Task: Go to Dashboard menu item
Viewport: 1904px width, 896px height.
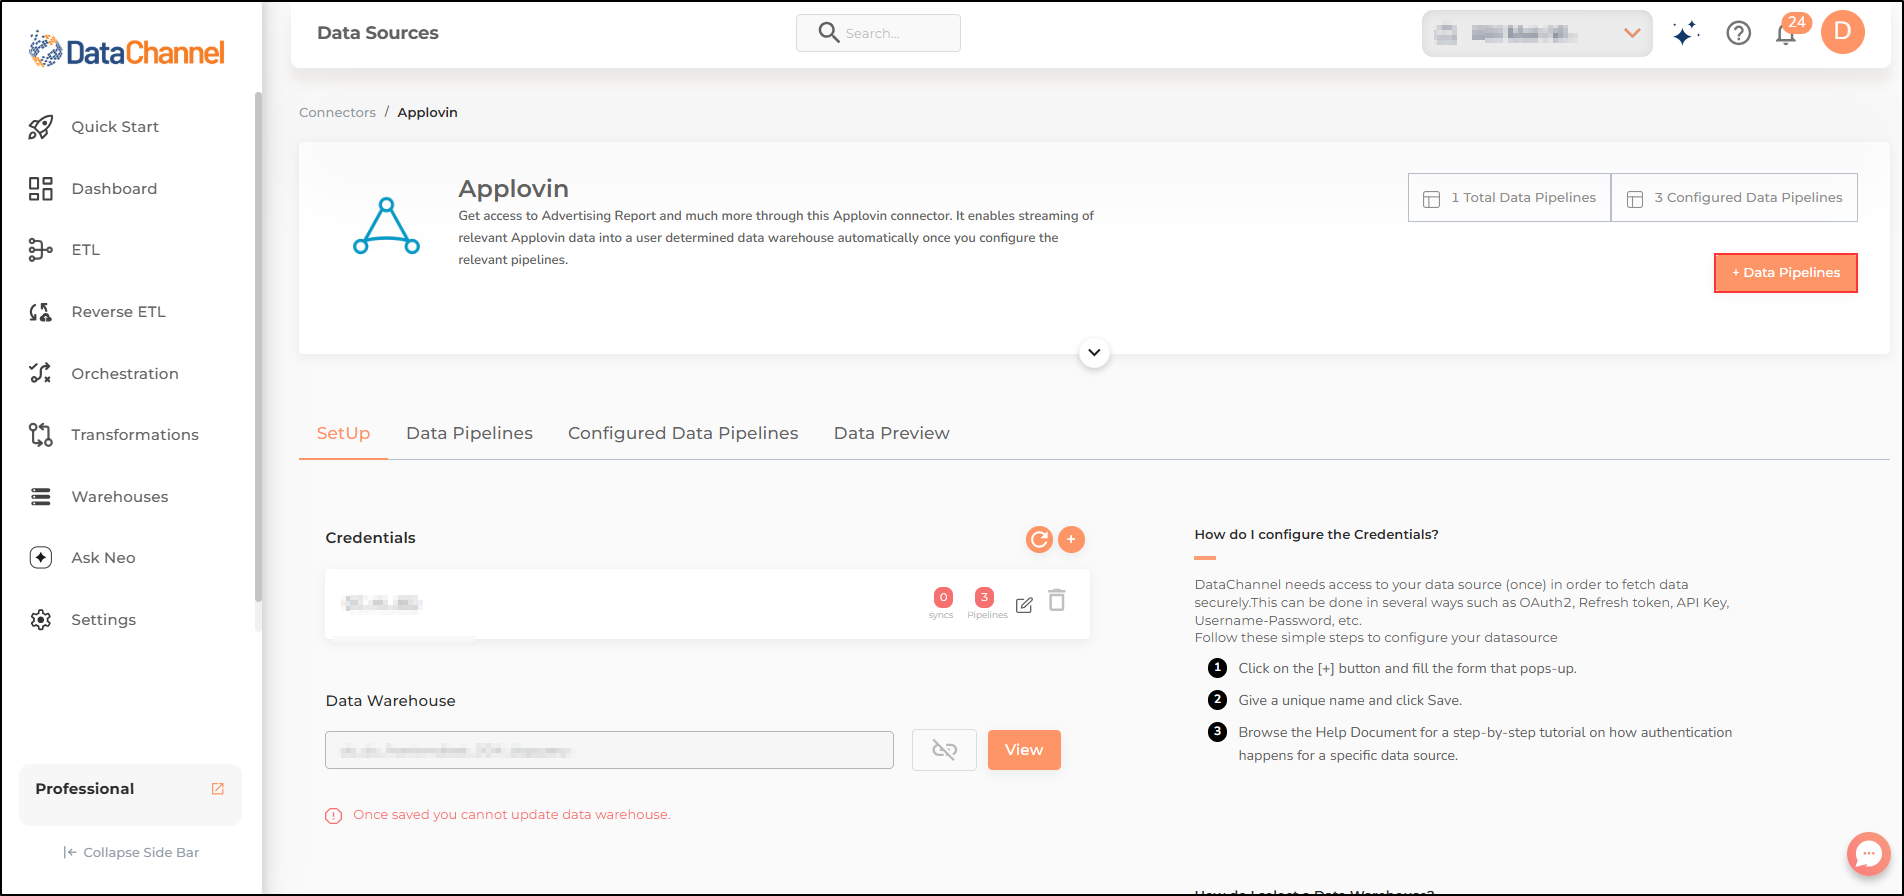Action: click(114, 189)
